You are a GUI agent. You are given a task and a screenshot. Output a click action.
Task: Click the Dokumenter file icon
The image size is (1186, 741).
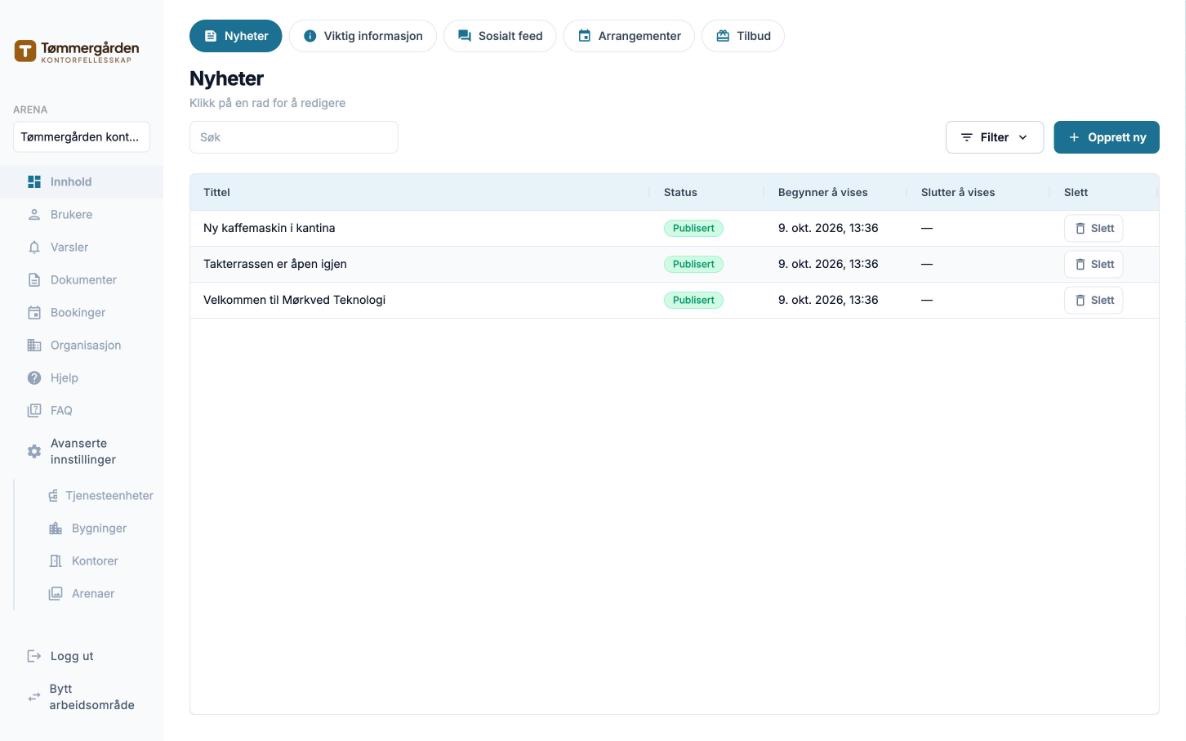[34, 280]
